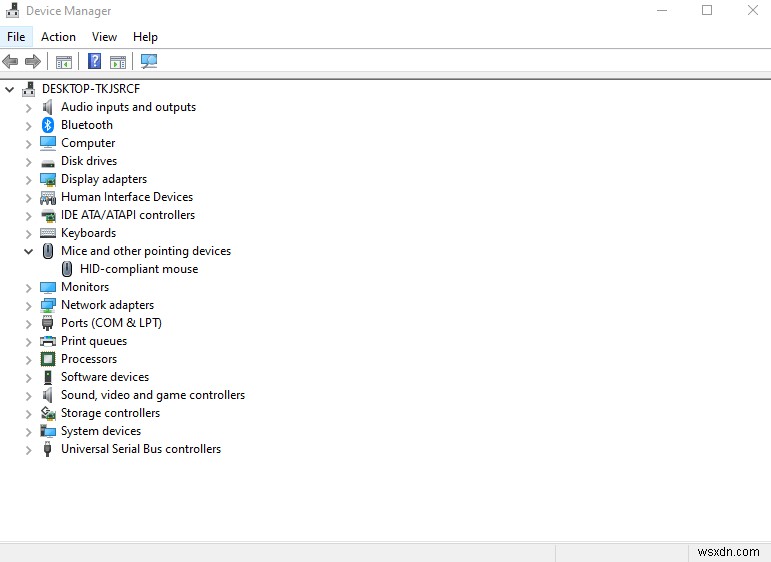Open the Help menu
Image resolution: width=771 pixels, height=562 pixels.
145,37
